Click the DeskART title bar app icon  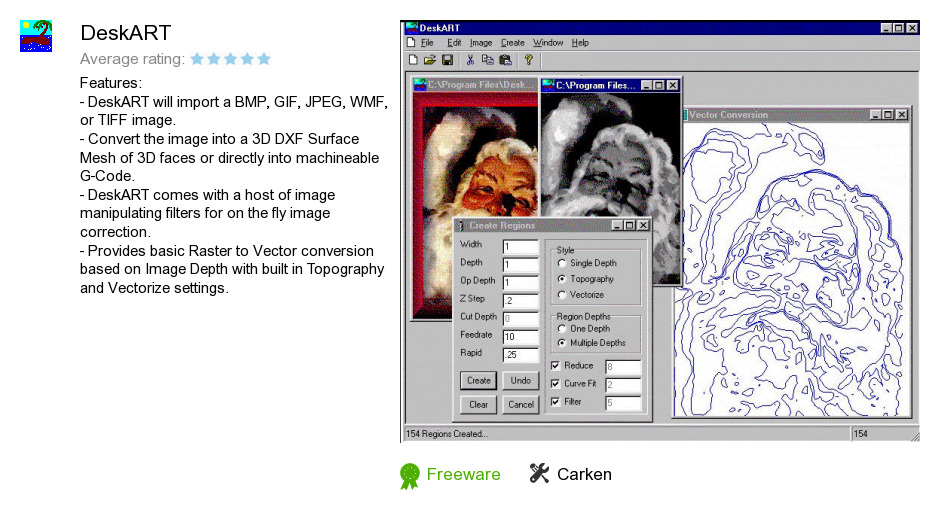pyautogui.click(x=411, y=28)
